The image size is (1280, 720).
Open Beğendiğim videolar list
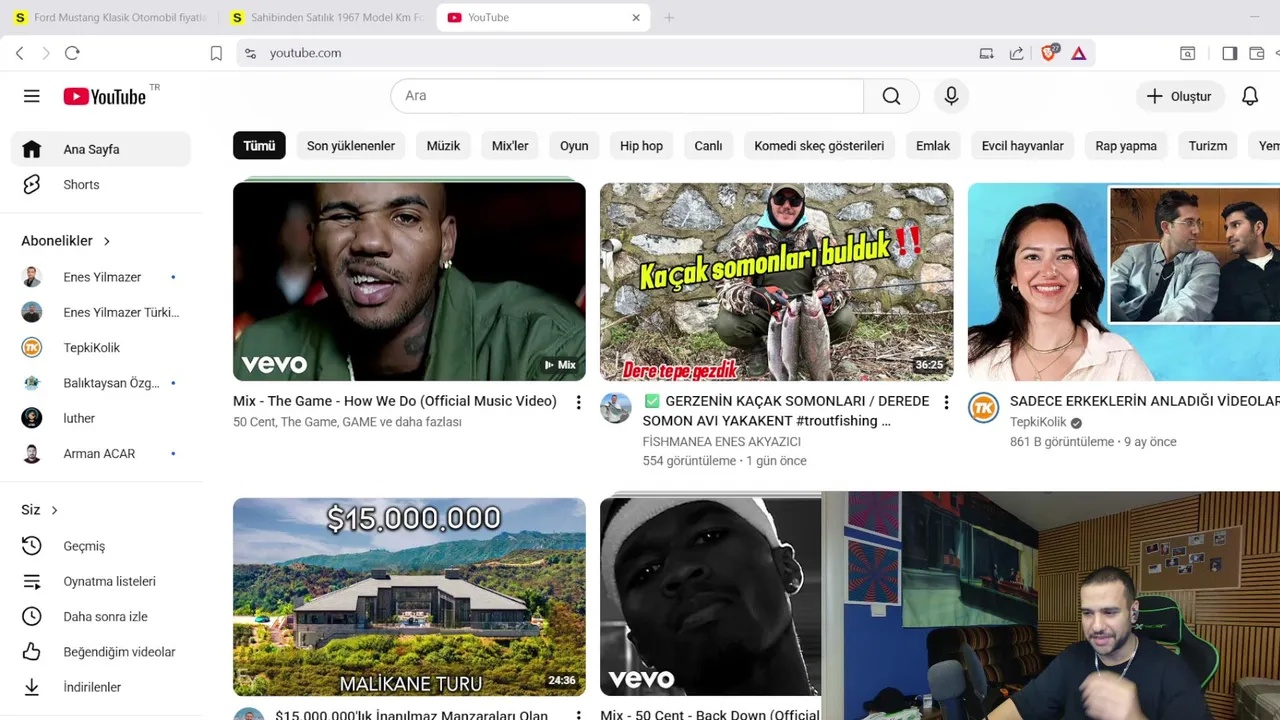coord(101,651)
